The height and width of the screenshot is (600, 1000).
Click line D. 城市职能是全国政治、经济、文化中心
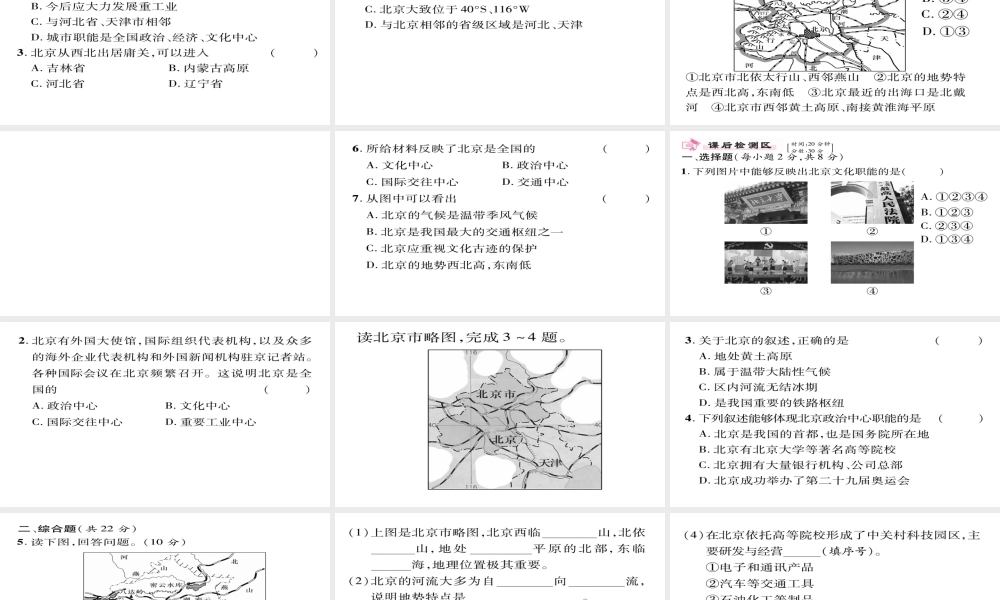(x=144, y=37)
